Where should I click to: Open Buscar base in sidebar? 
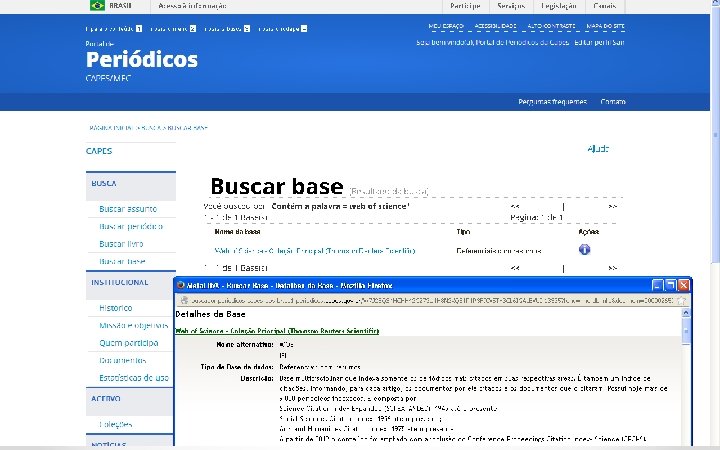122,261
